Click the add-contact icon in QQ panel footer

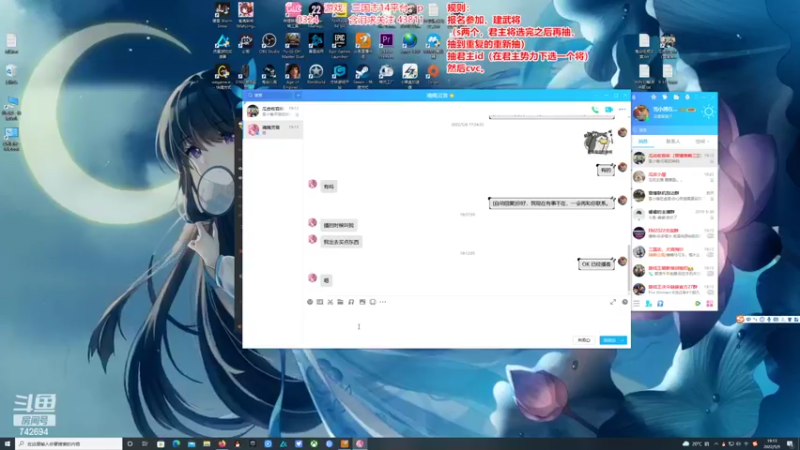coord(648,304)
